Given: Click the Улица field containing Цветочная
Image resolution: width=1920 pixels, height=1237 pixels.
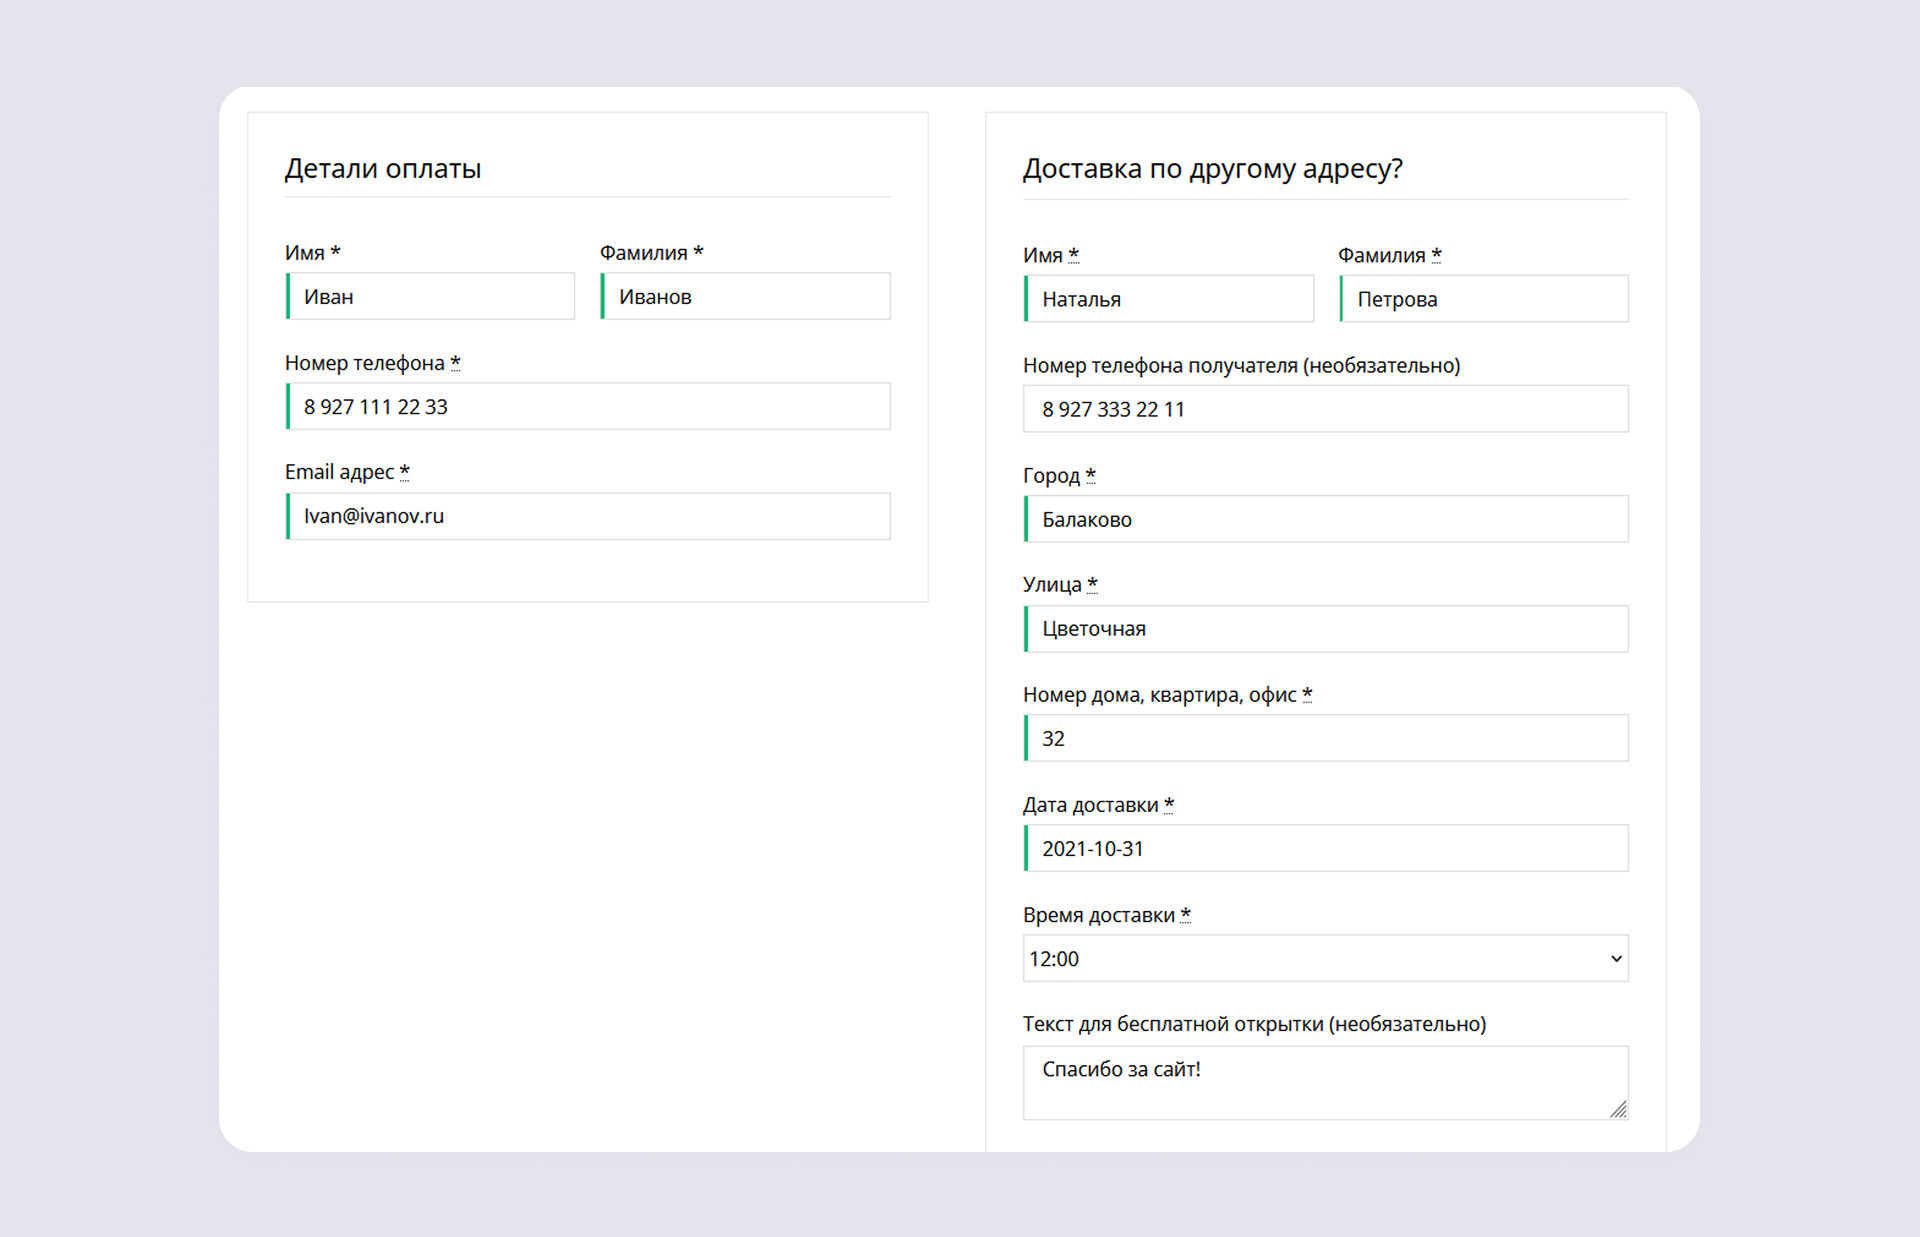Looking at the screenshot, I should 1325,629.
